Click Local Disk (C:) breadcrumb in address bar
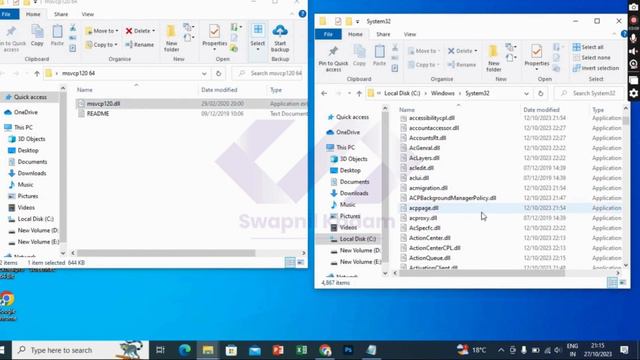The image size is (640, 360). [402, 93]
